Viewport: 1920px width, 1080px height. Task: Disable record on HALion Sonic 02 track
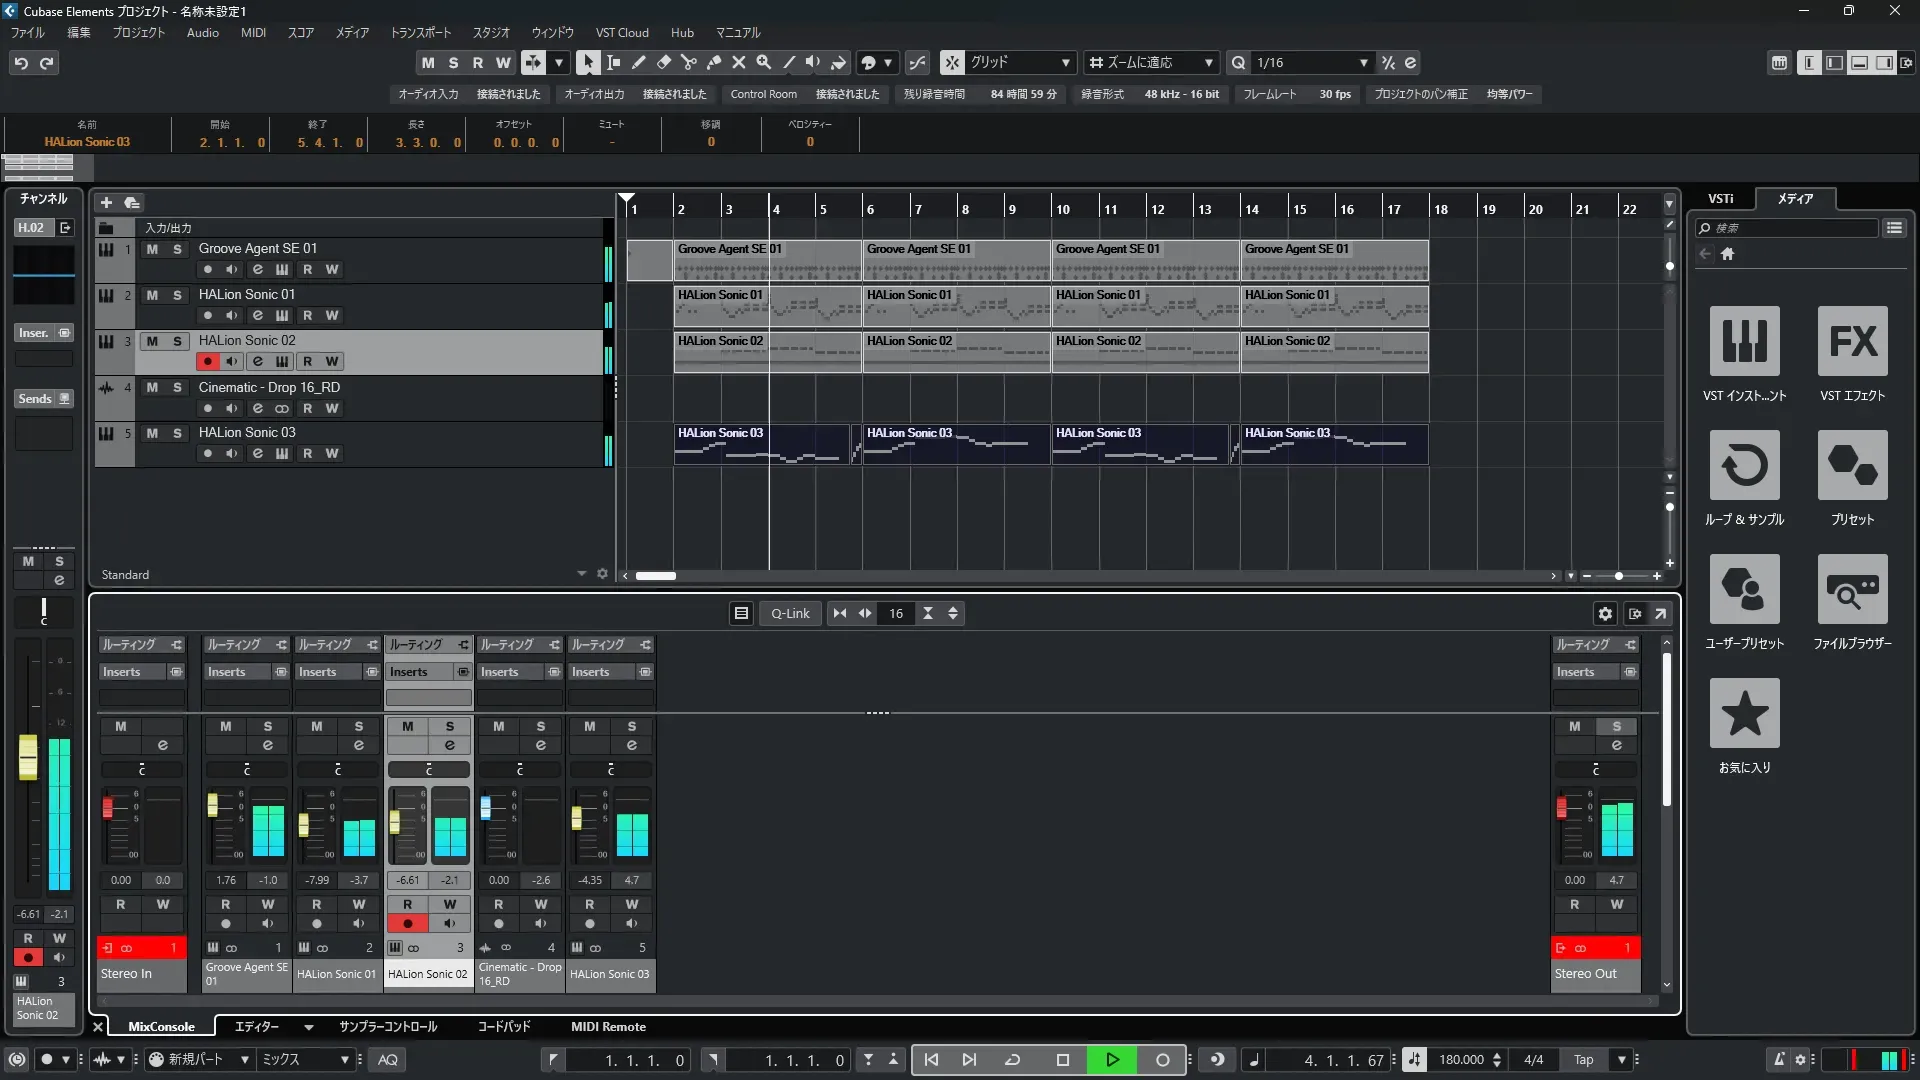(x=207, y=362)
